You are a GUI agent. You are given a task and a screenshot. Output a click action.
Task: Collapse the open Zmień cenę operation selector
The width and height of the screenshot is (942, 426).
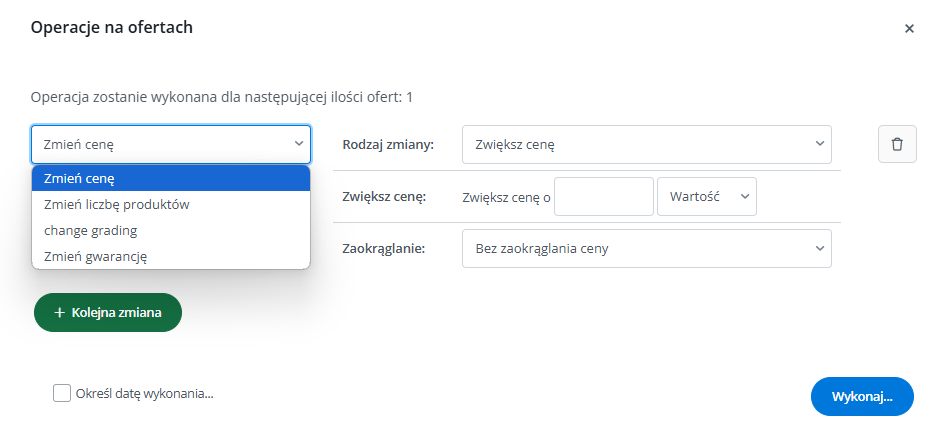click(171, 144)
